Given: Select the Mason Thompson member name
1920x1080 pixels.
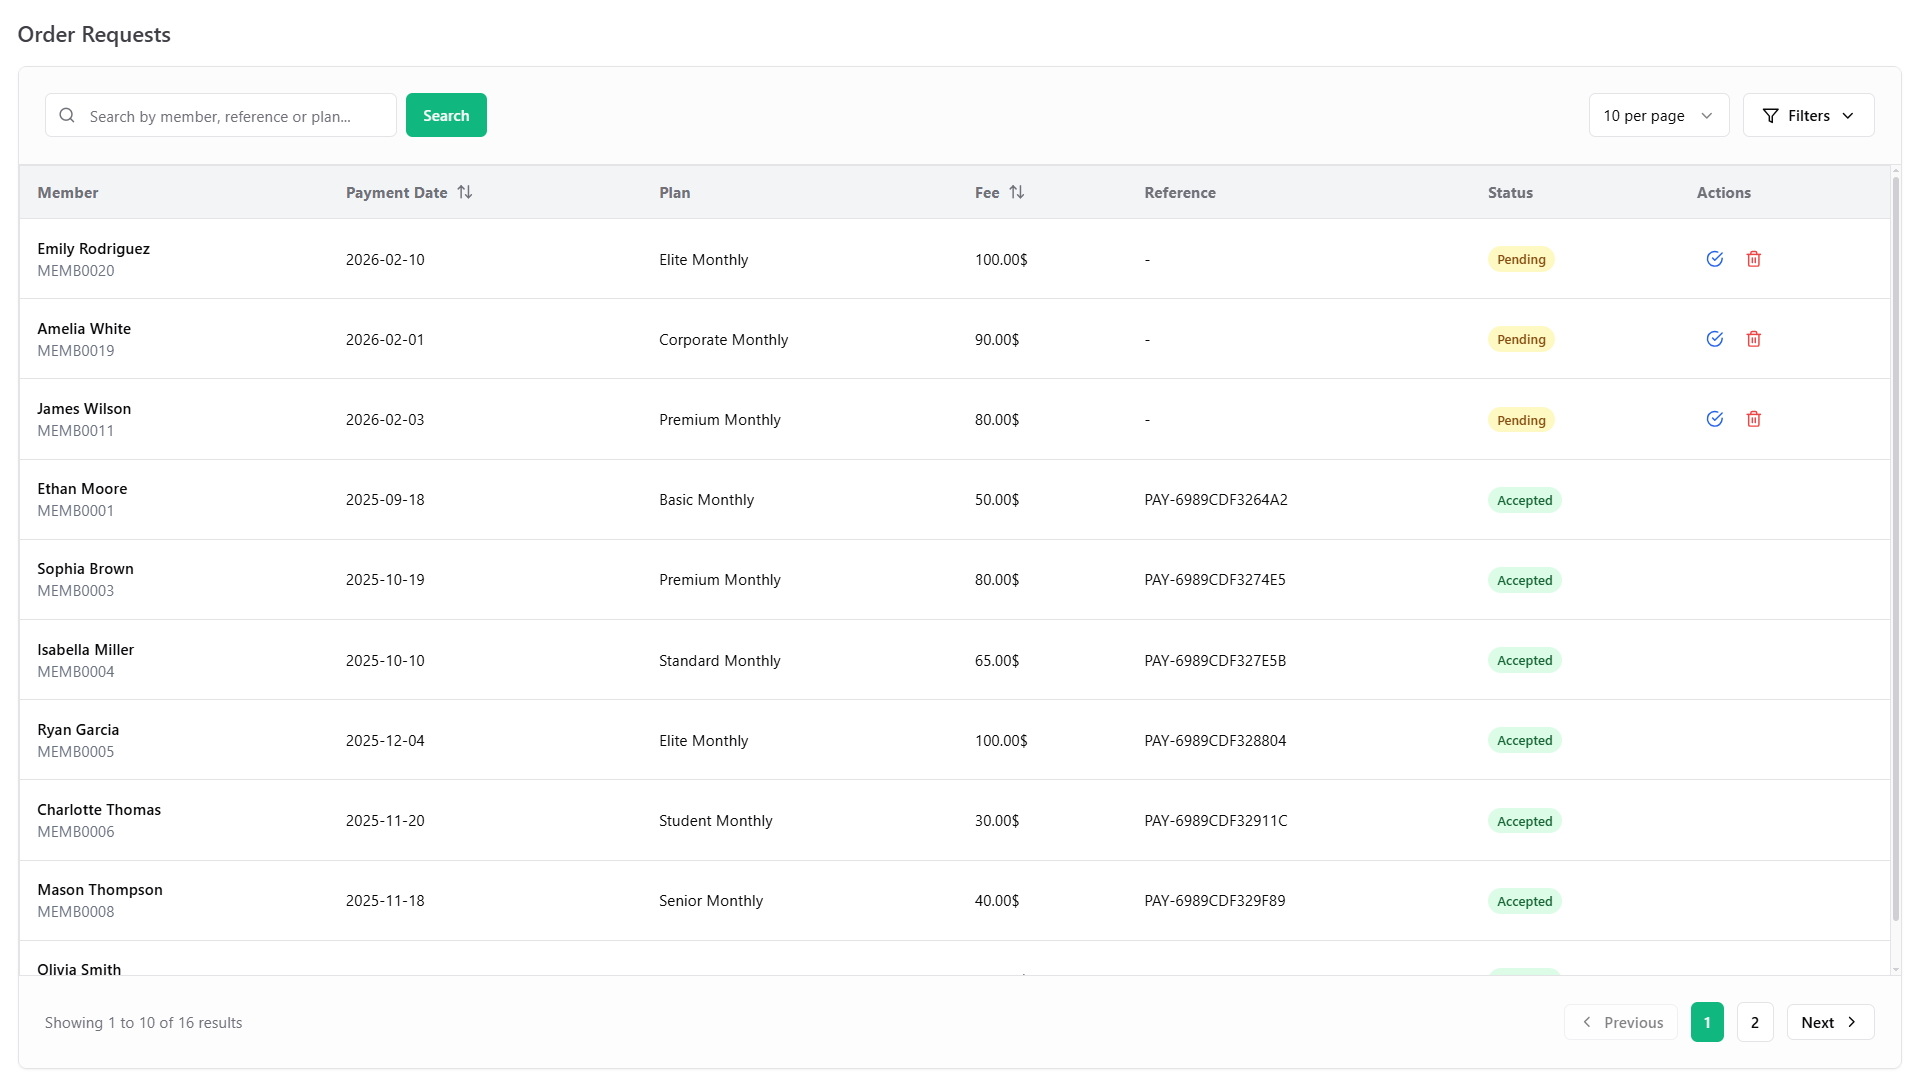Looking at the screenshot, I should tap(100, 890).
